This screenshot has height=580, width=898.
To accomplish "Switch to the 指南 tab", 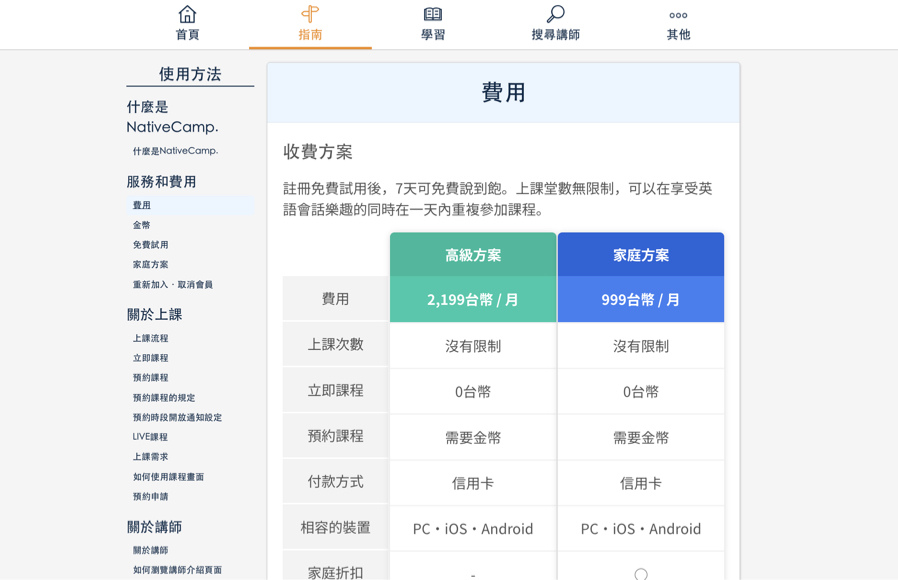I will (310, 25).
